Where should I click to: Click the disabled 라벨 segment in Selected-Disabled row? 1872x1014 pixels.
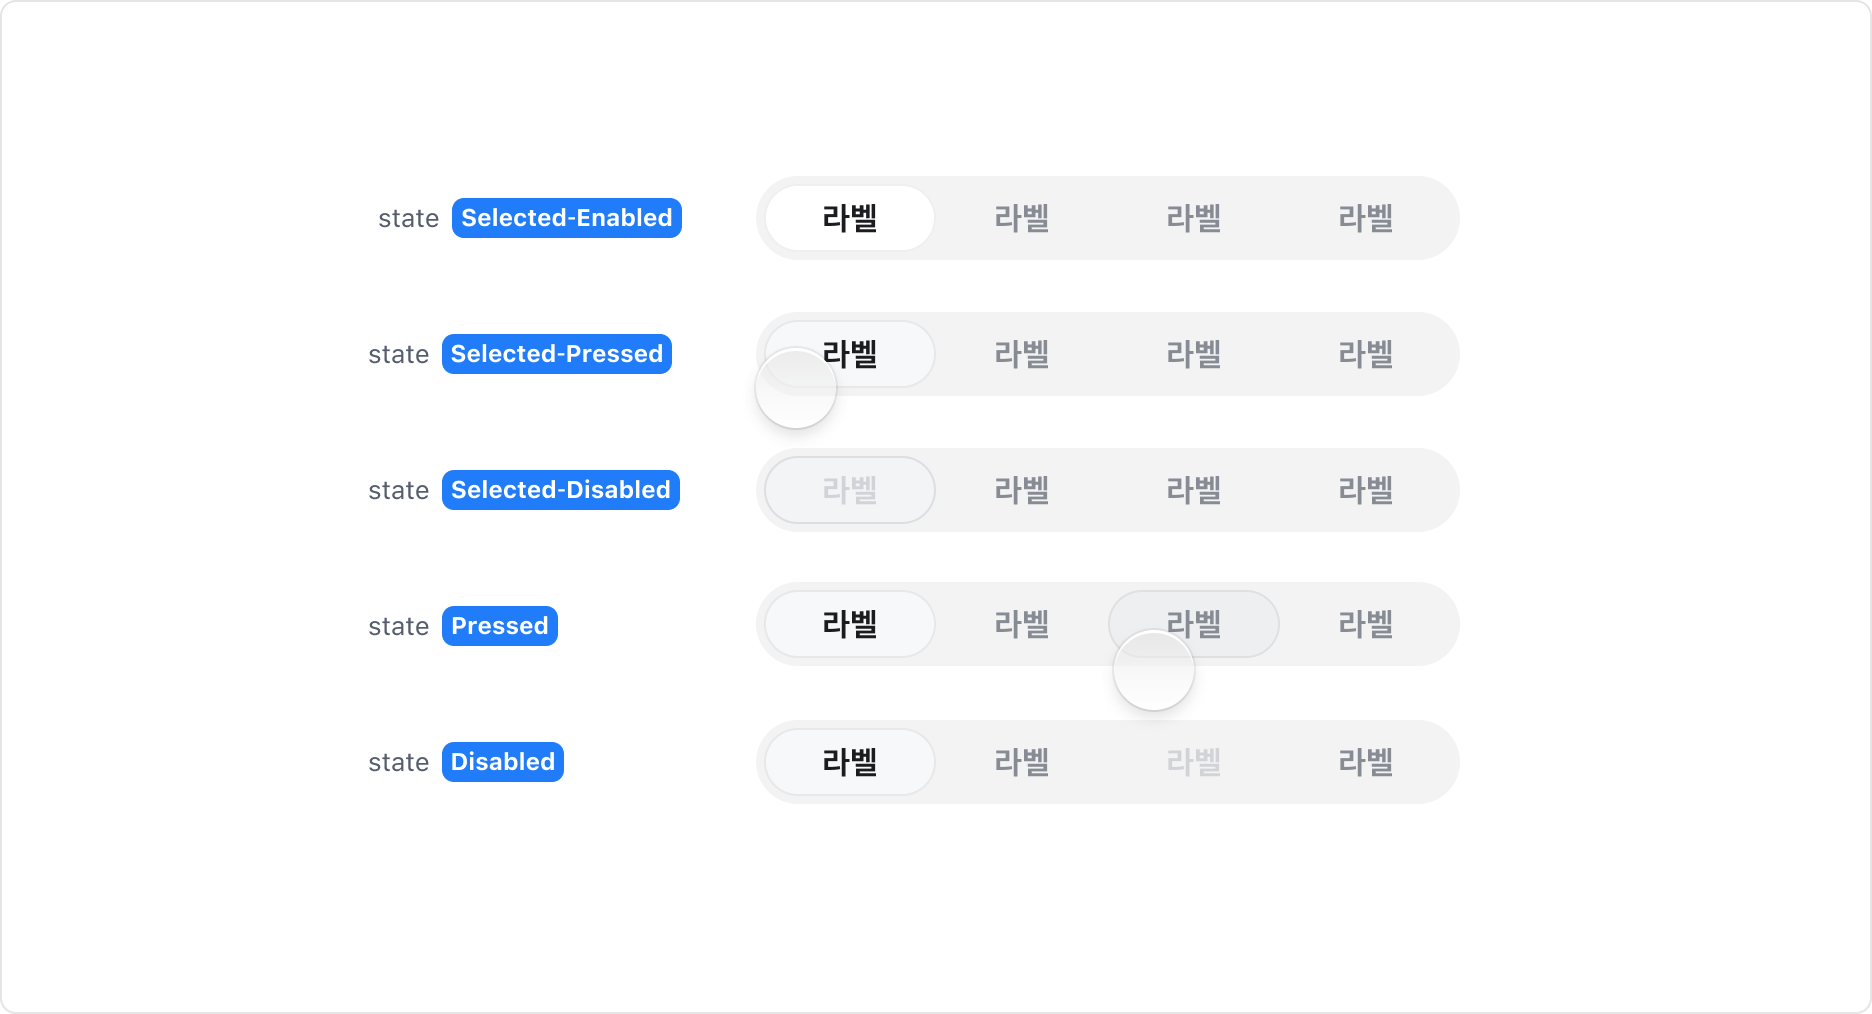pos(849,490)
